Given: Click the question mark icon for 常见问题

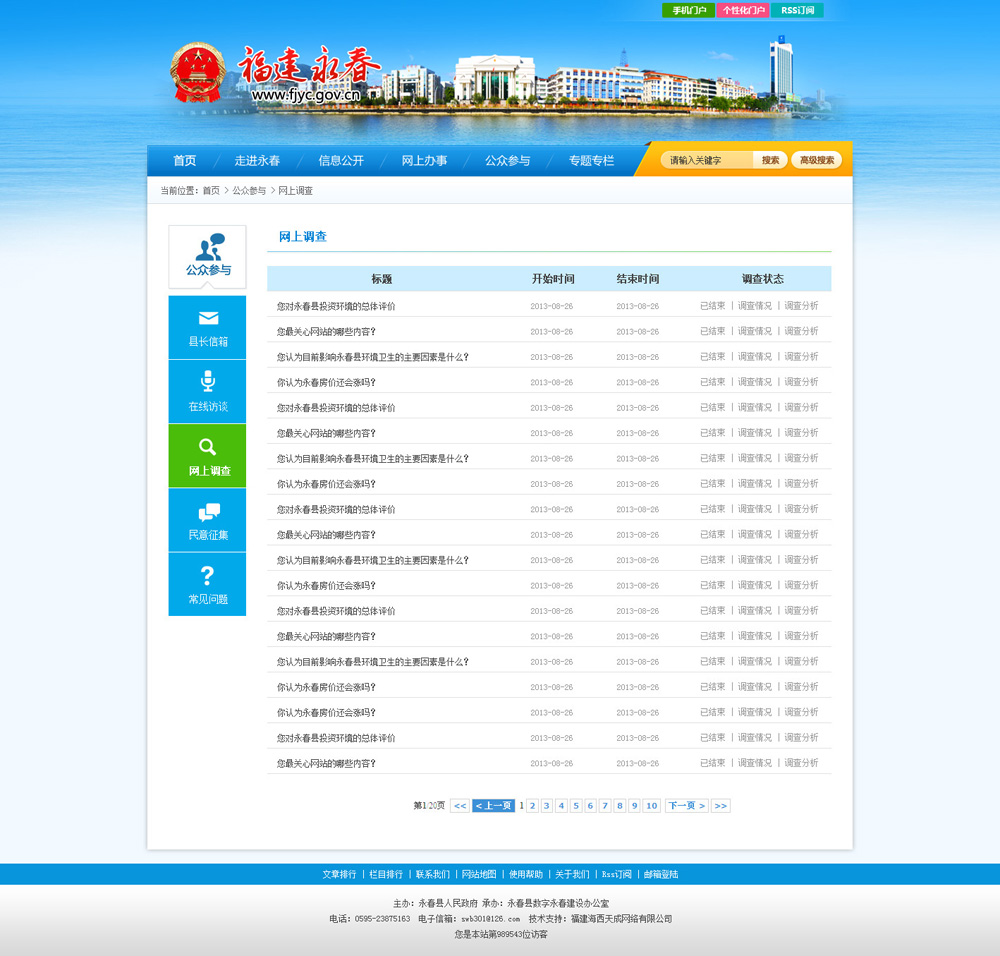Looking at the screenshot, I should (x=207, y=575).
